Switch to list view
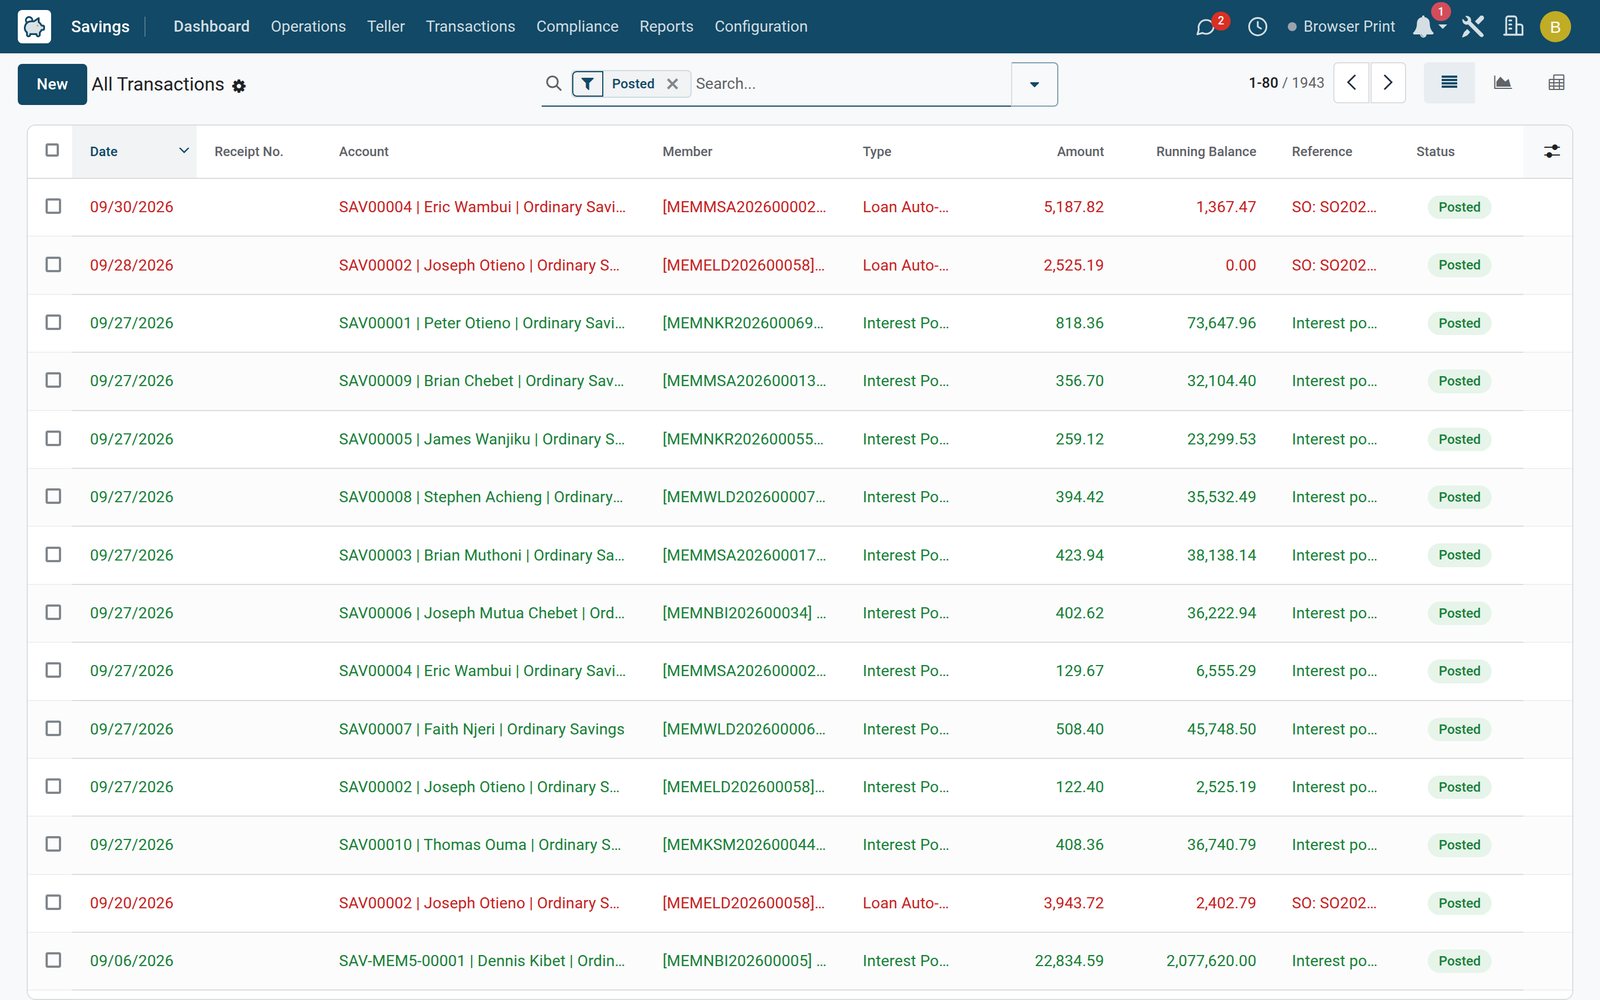The height and width of the screenshot is (1000, 1600). pyautogui.click(x=1449, y=83)
